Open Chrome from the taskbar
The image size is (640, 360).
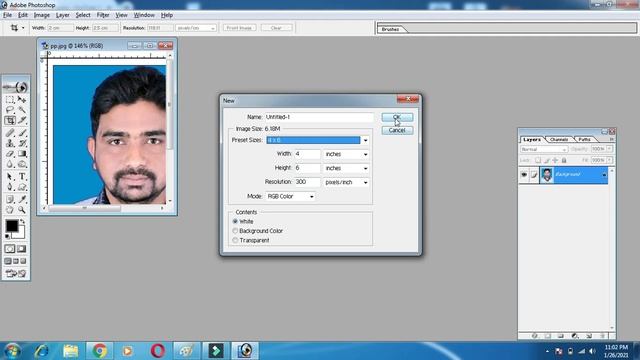99,351
